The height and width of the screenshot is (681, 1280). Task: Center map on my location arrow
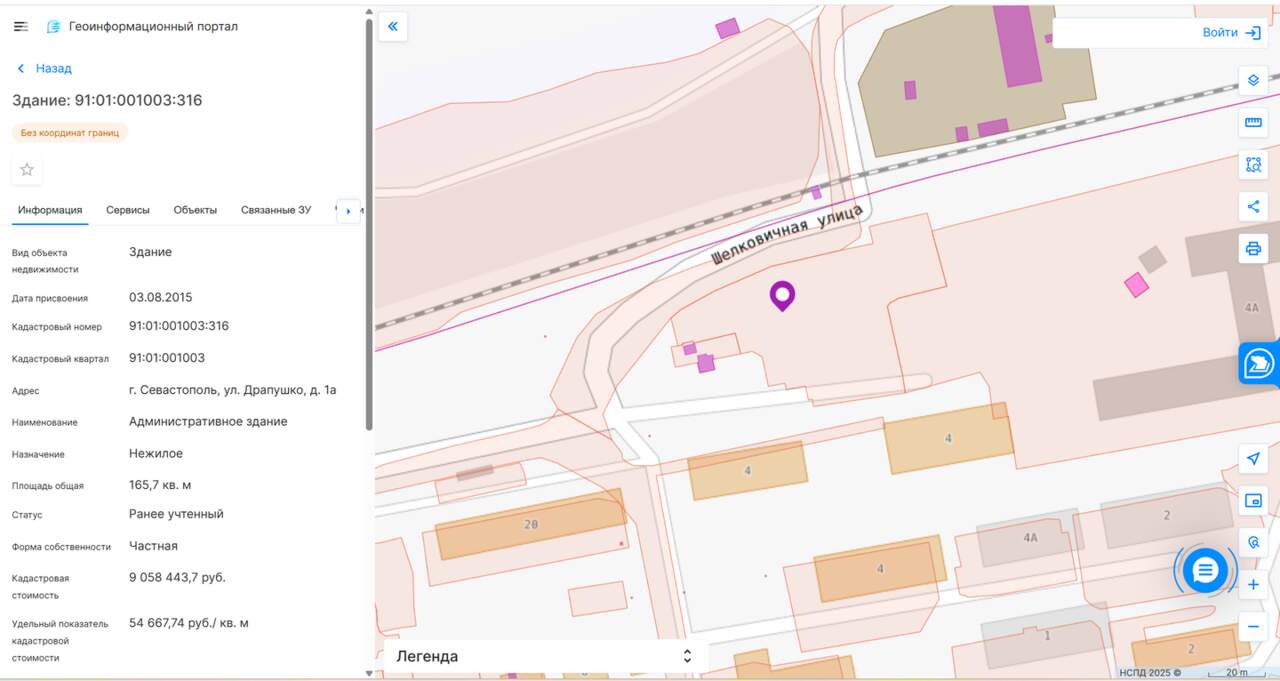pyautogui.click(x=1253, y=459)
